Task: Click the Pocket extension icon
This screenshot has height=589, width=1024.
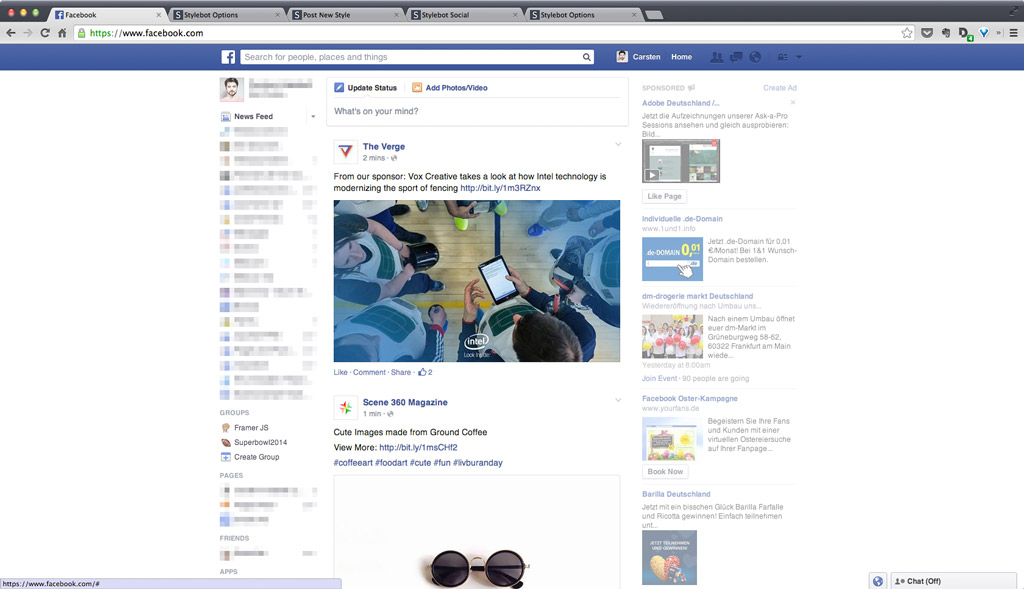Action: click(x=927, y=33)
